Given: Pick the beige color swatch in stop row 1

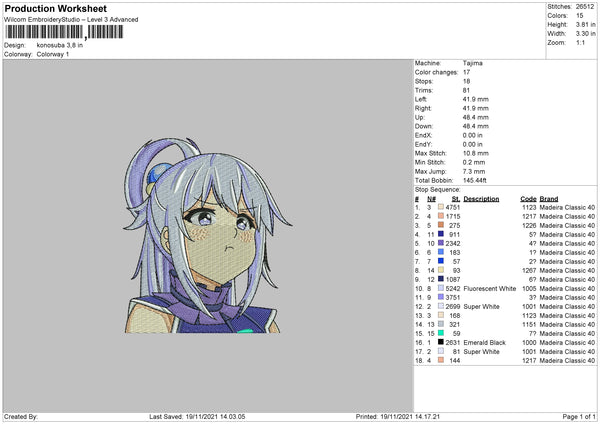Looking at the screenshot, I should point(441,207).
